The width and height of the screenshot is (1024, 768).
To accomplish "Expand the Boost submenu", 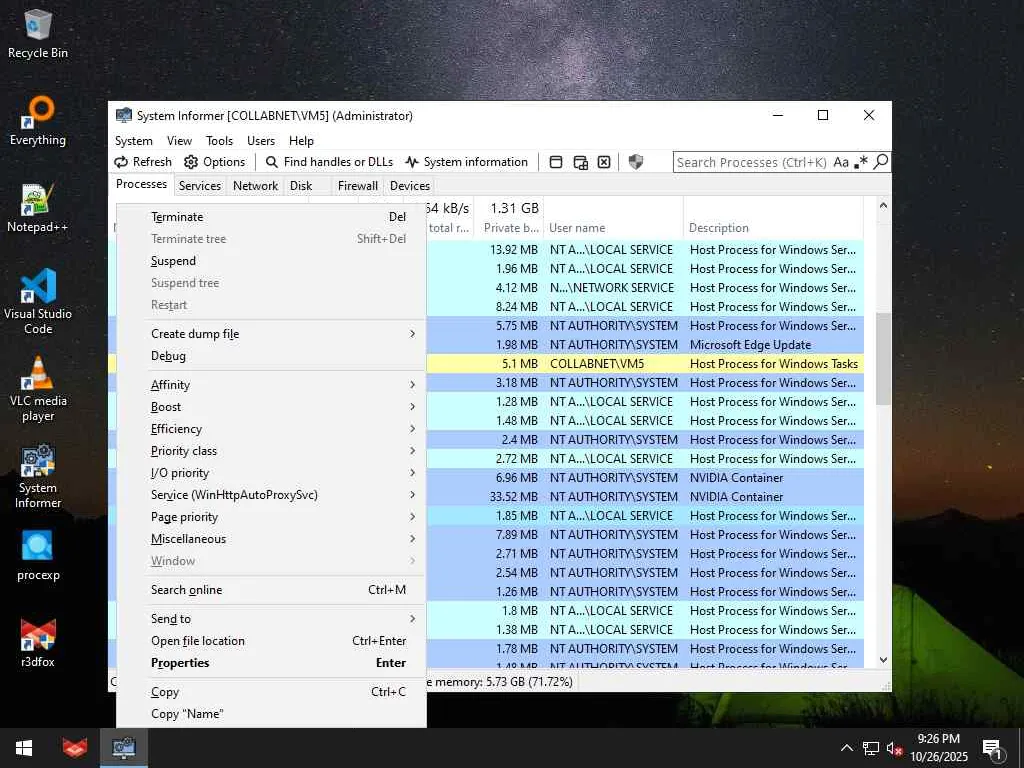I will coord(272,407).
